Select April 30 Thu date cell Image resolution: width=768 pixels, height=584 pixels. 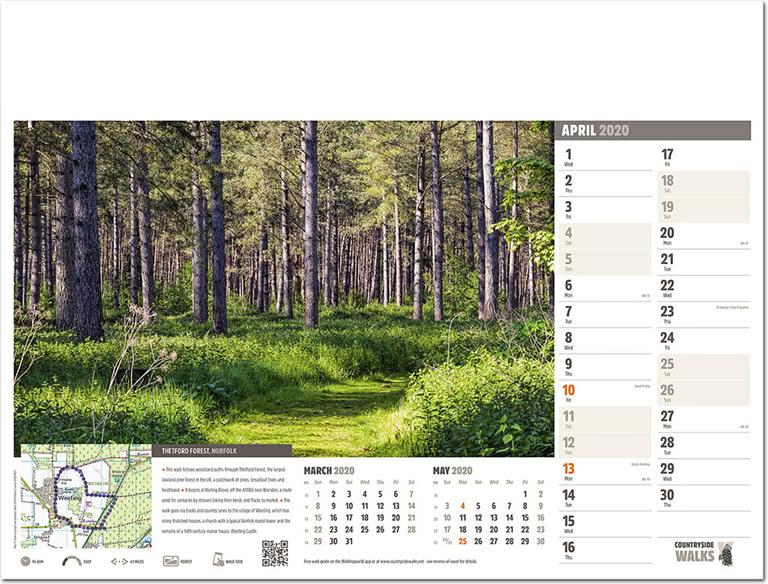[x=703, y=498]
